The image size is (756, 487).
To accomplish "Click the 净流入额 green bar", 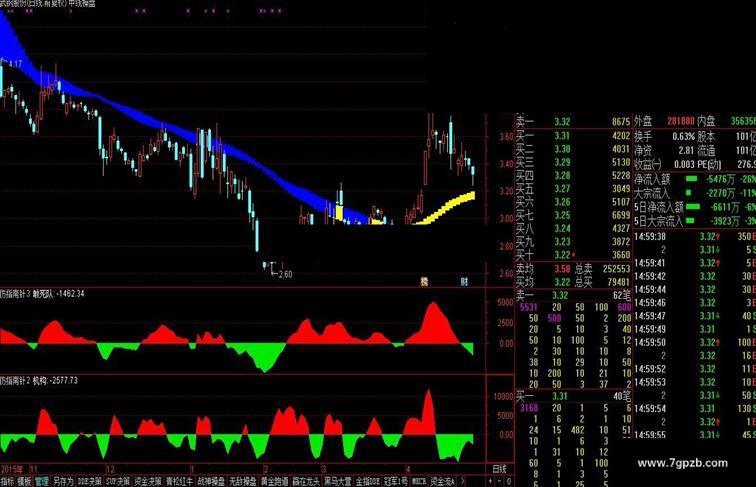I will [691, 179].
